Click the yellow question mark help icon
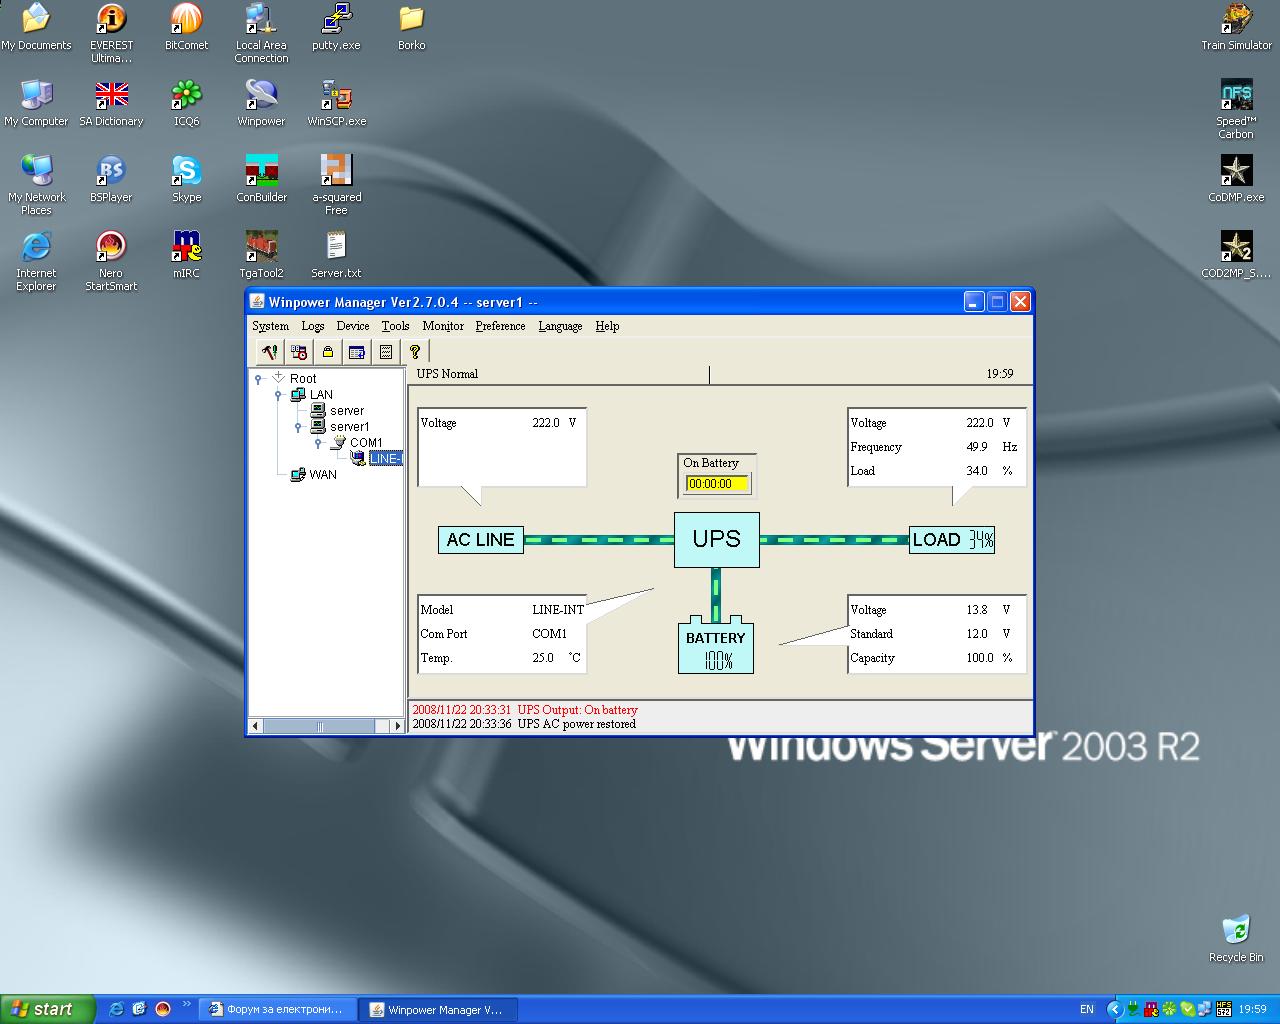The height and width of the screenshot is (1024, 1280). tap(415, 352)
